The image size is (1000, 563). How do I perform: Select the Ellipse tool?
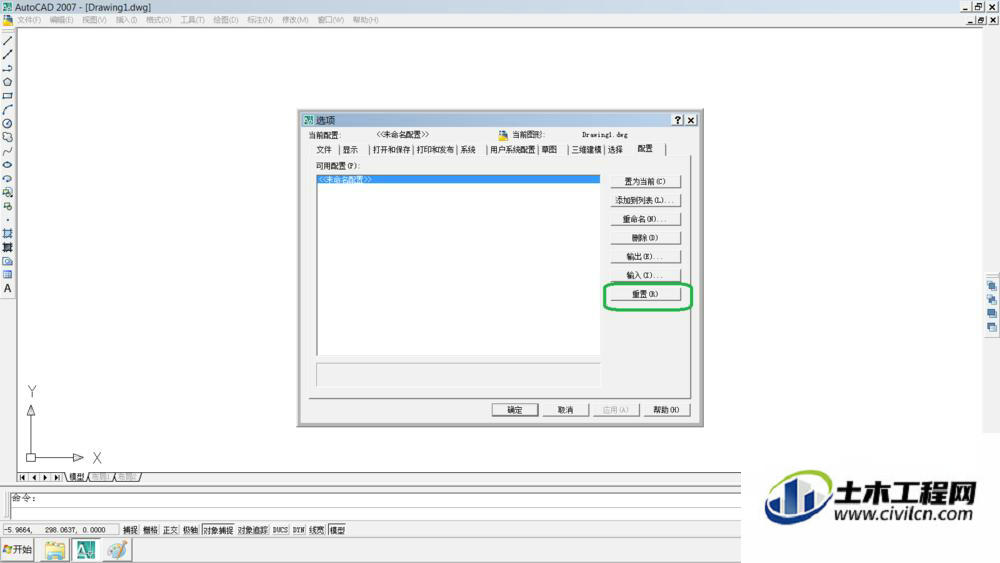click(8, 165)
